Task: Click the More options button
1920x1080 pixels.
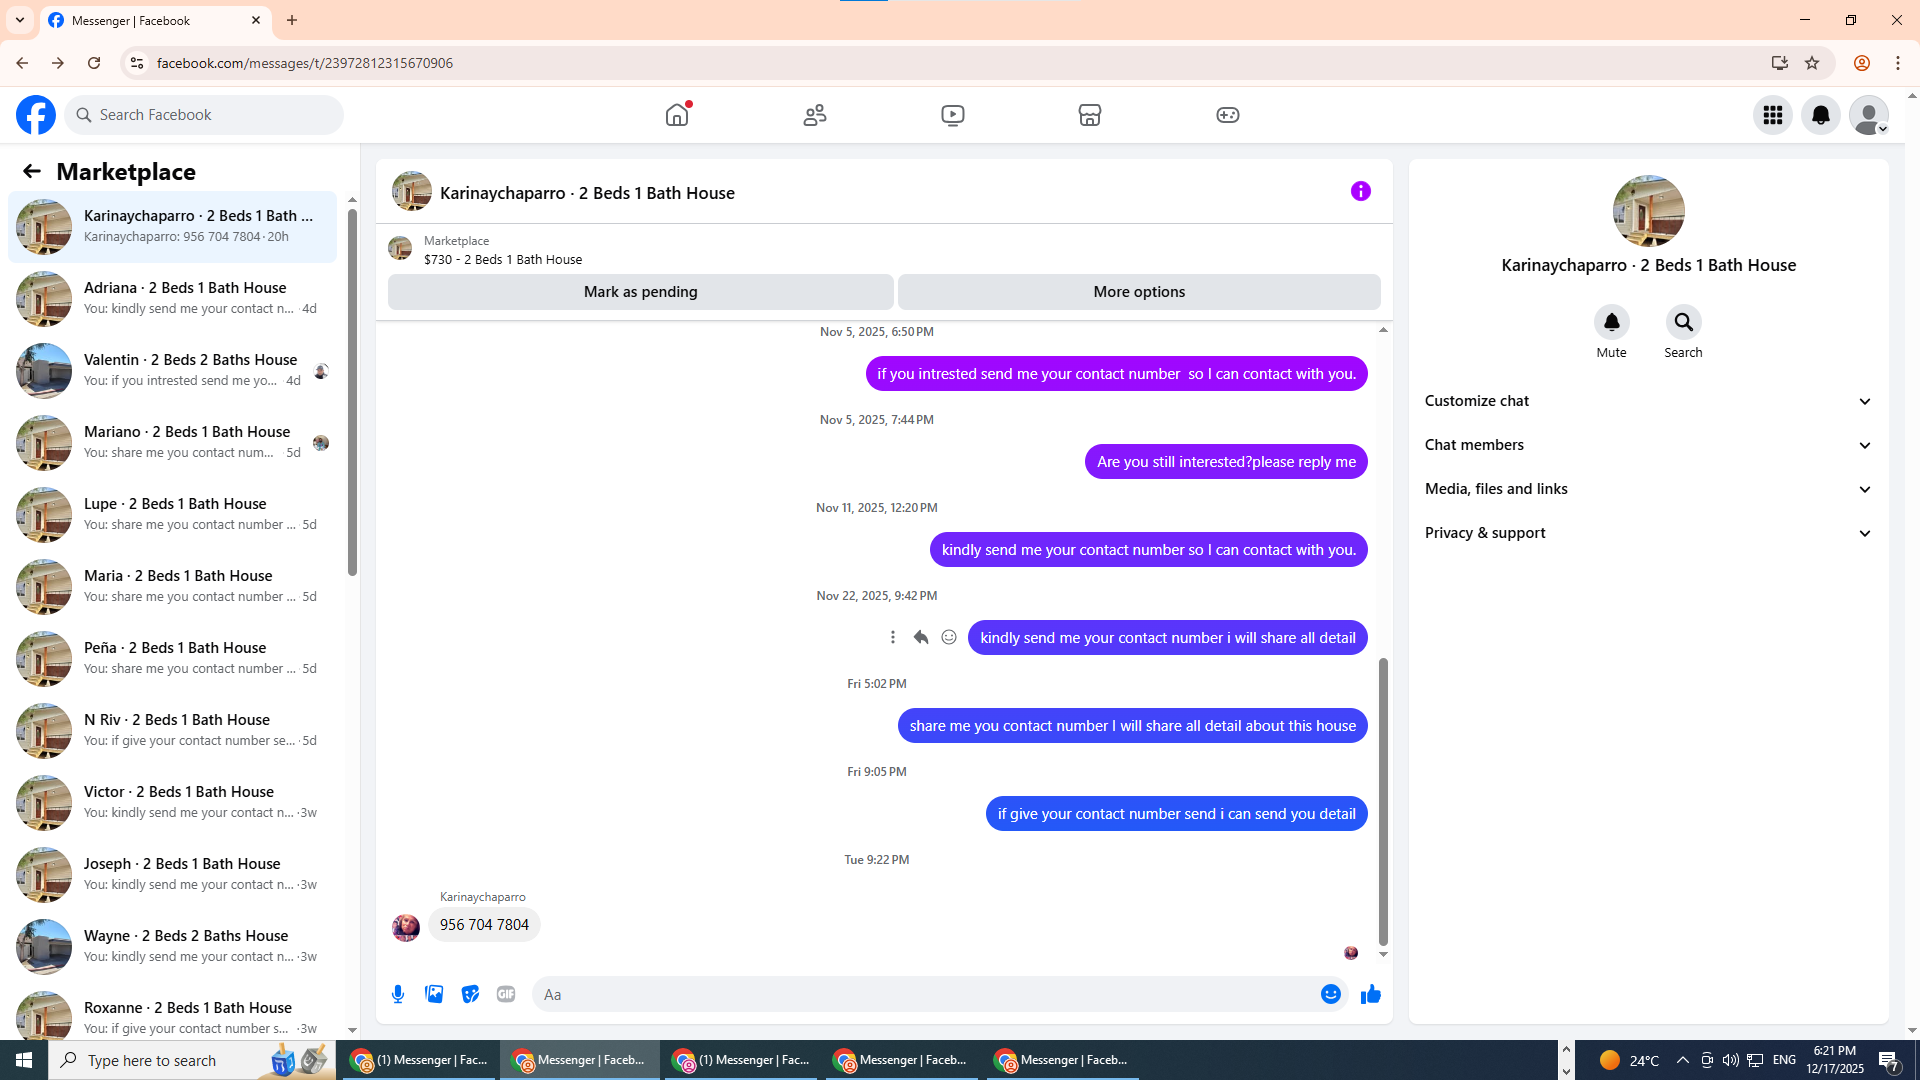Action: [1138, 292]
